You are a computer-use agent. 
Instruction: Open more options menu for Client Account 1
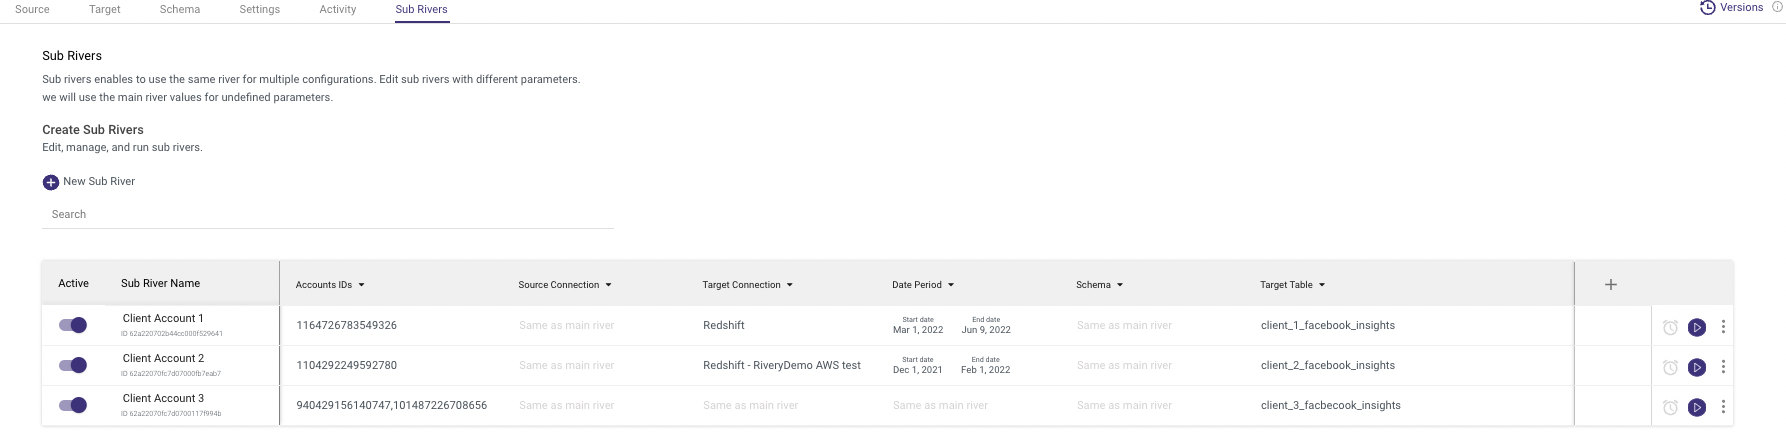pos(1723,327)
